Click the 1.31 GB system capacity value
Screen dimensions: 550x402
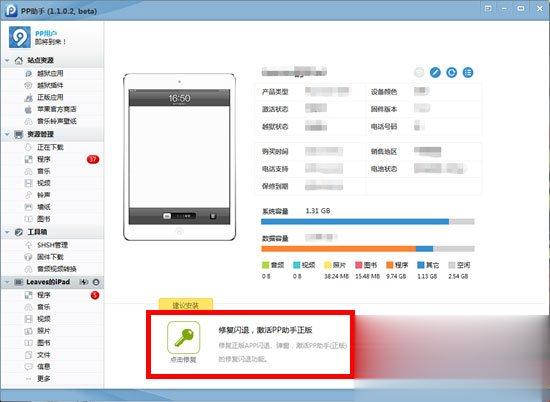318,211
